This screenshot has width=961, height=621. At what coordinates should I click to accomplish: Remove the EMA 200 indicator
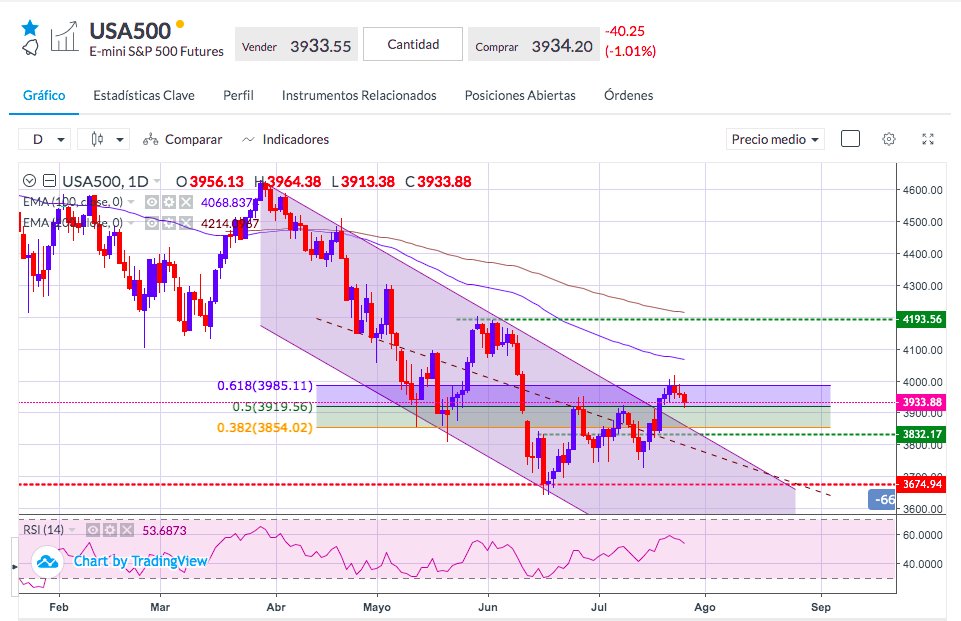pyautogui.click(x=186, y=223)
